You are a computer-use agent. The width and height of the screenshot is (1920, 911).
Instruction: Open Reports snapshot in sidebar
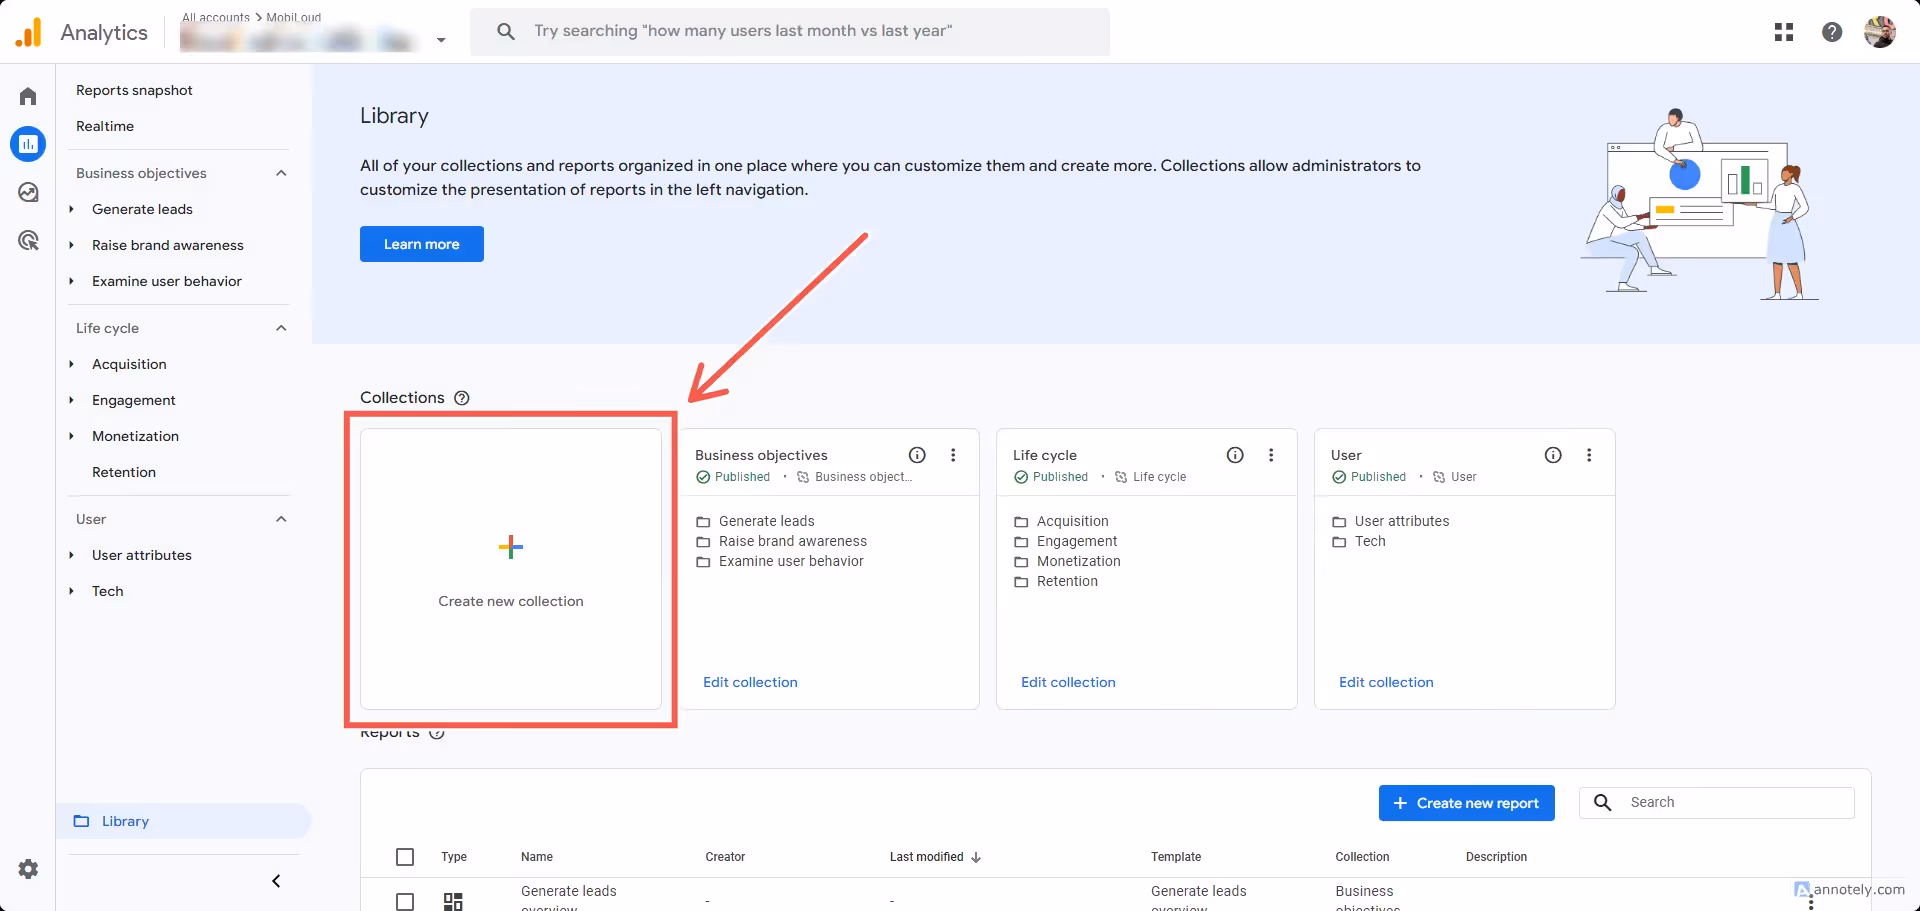134,90
